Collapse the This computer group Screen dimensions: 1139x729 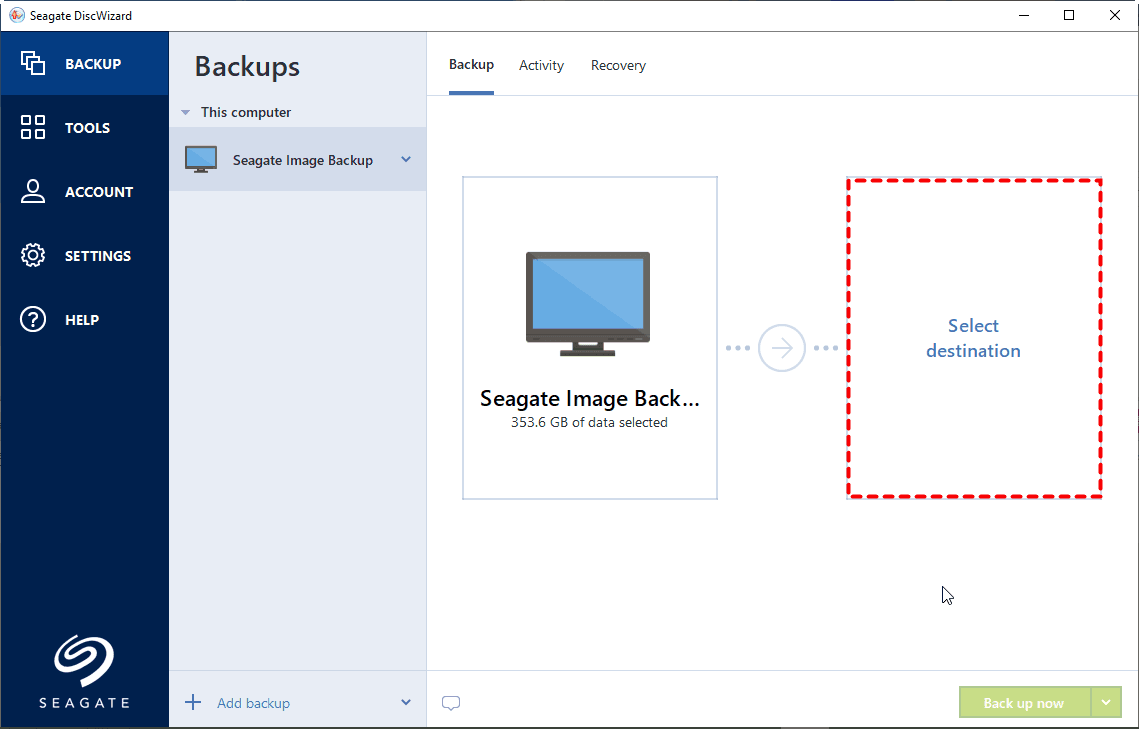[185, 113]
